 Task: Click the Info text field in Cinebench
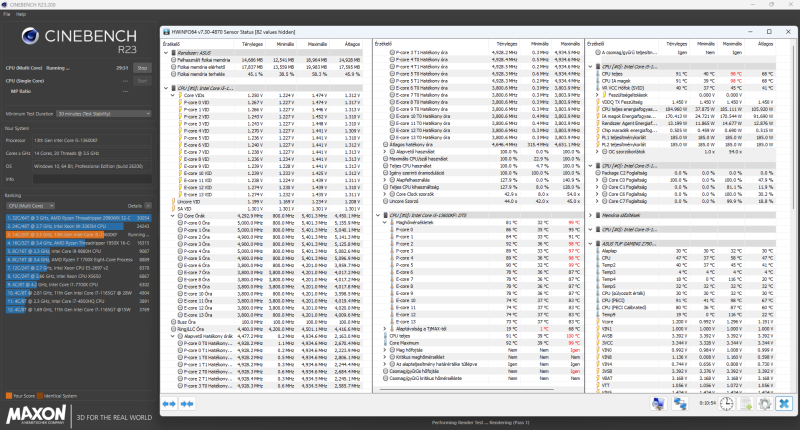pyautogui.click(x=92, y=179)
